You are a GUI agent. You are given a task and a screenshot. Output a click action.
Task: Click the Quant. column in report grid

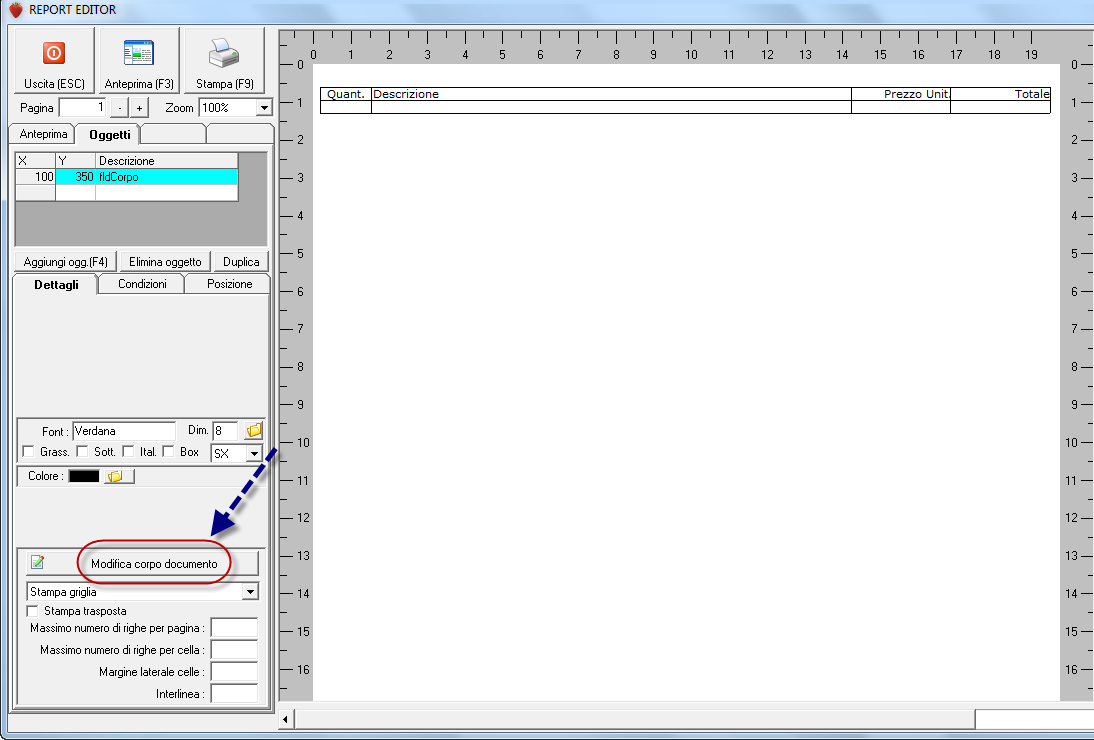coord(346,94)
